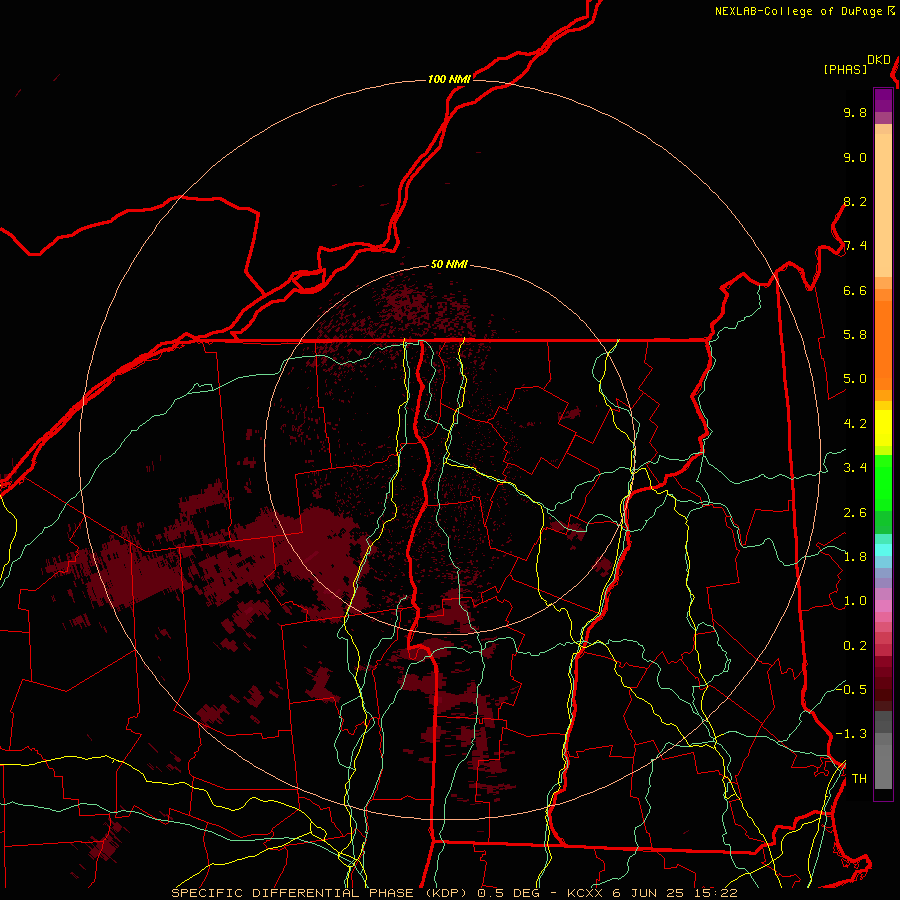Image resolution: width=900 pixels, height=900 pixels.
Task: Click the 9.8 value on color scale
Action: tap(855, 113)
